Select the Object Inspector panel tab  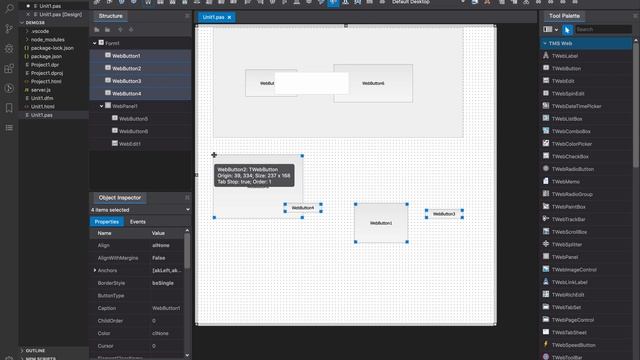point(120,198)
